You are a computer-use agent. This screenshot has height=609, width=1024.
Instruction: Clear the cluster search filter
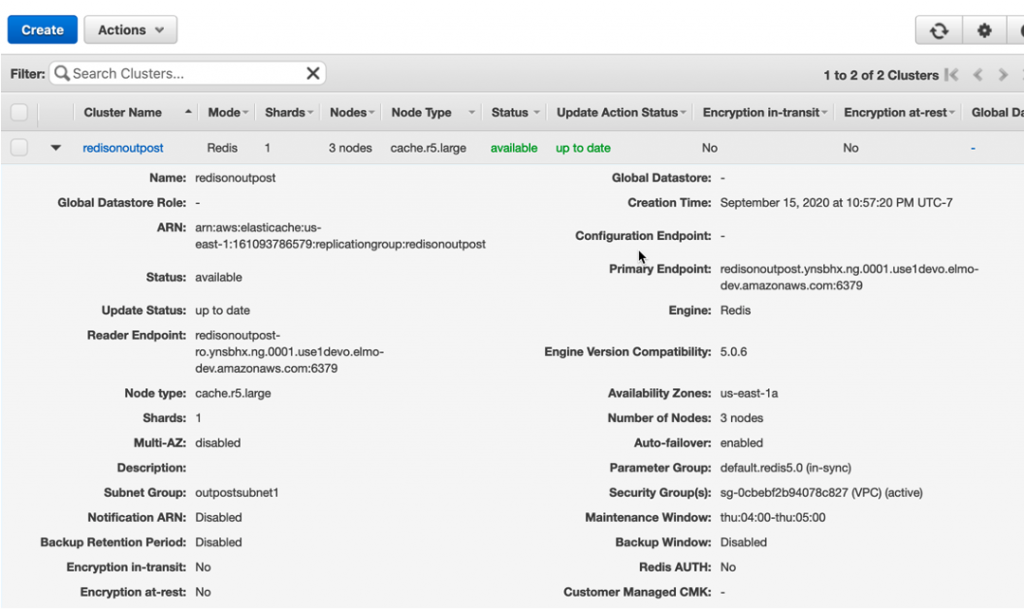[x=313, y=73]
